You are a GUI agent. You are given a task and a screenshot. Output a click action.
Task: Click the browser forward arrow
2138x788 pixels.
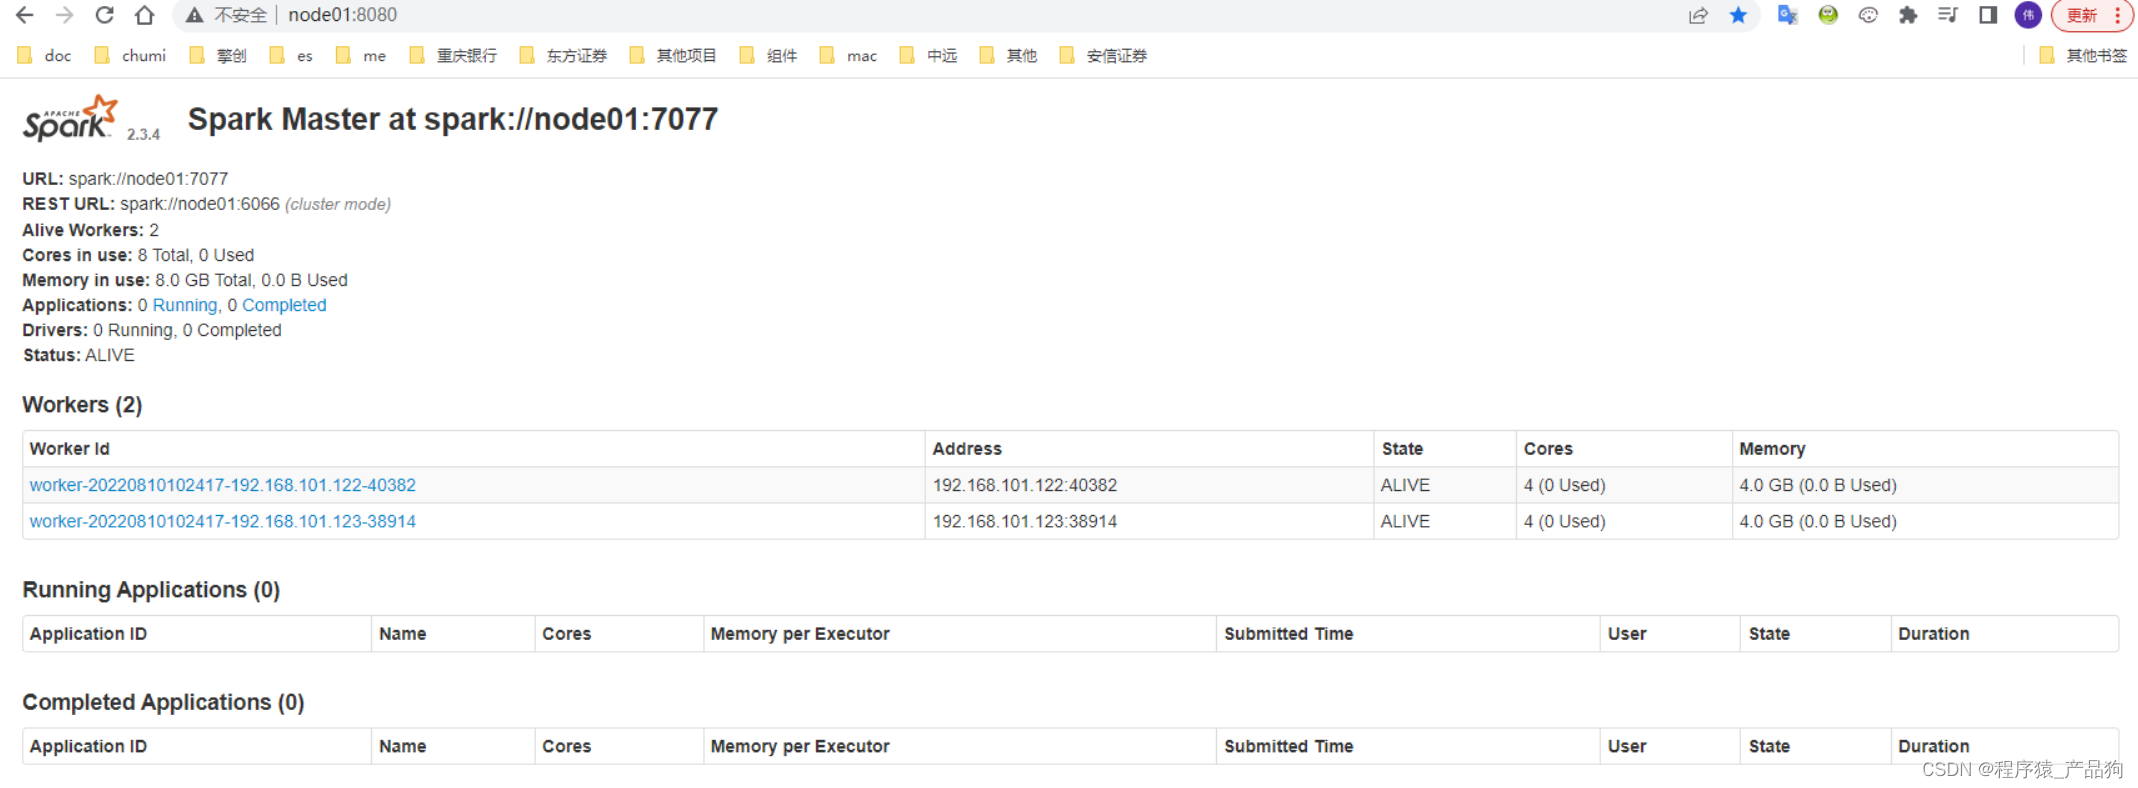click(64, 15)
